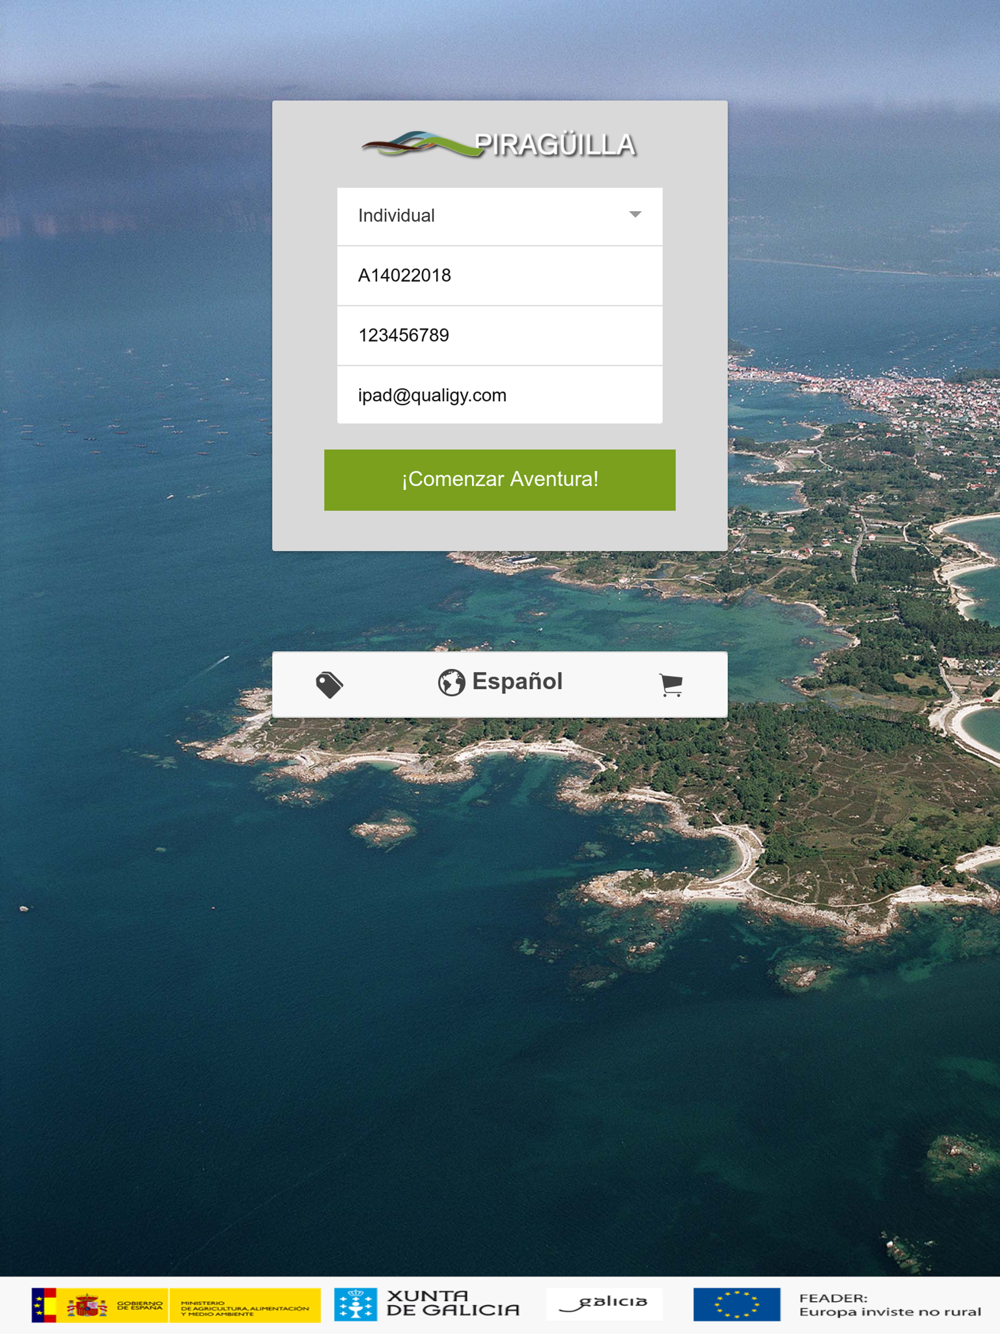Click the globe language icon

451,682
